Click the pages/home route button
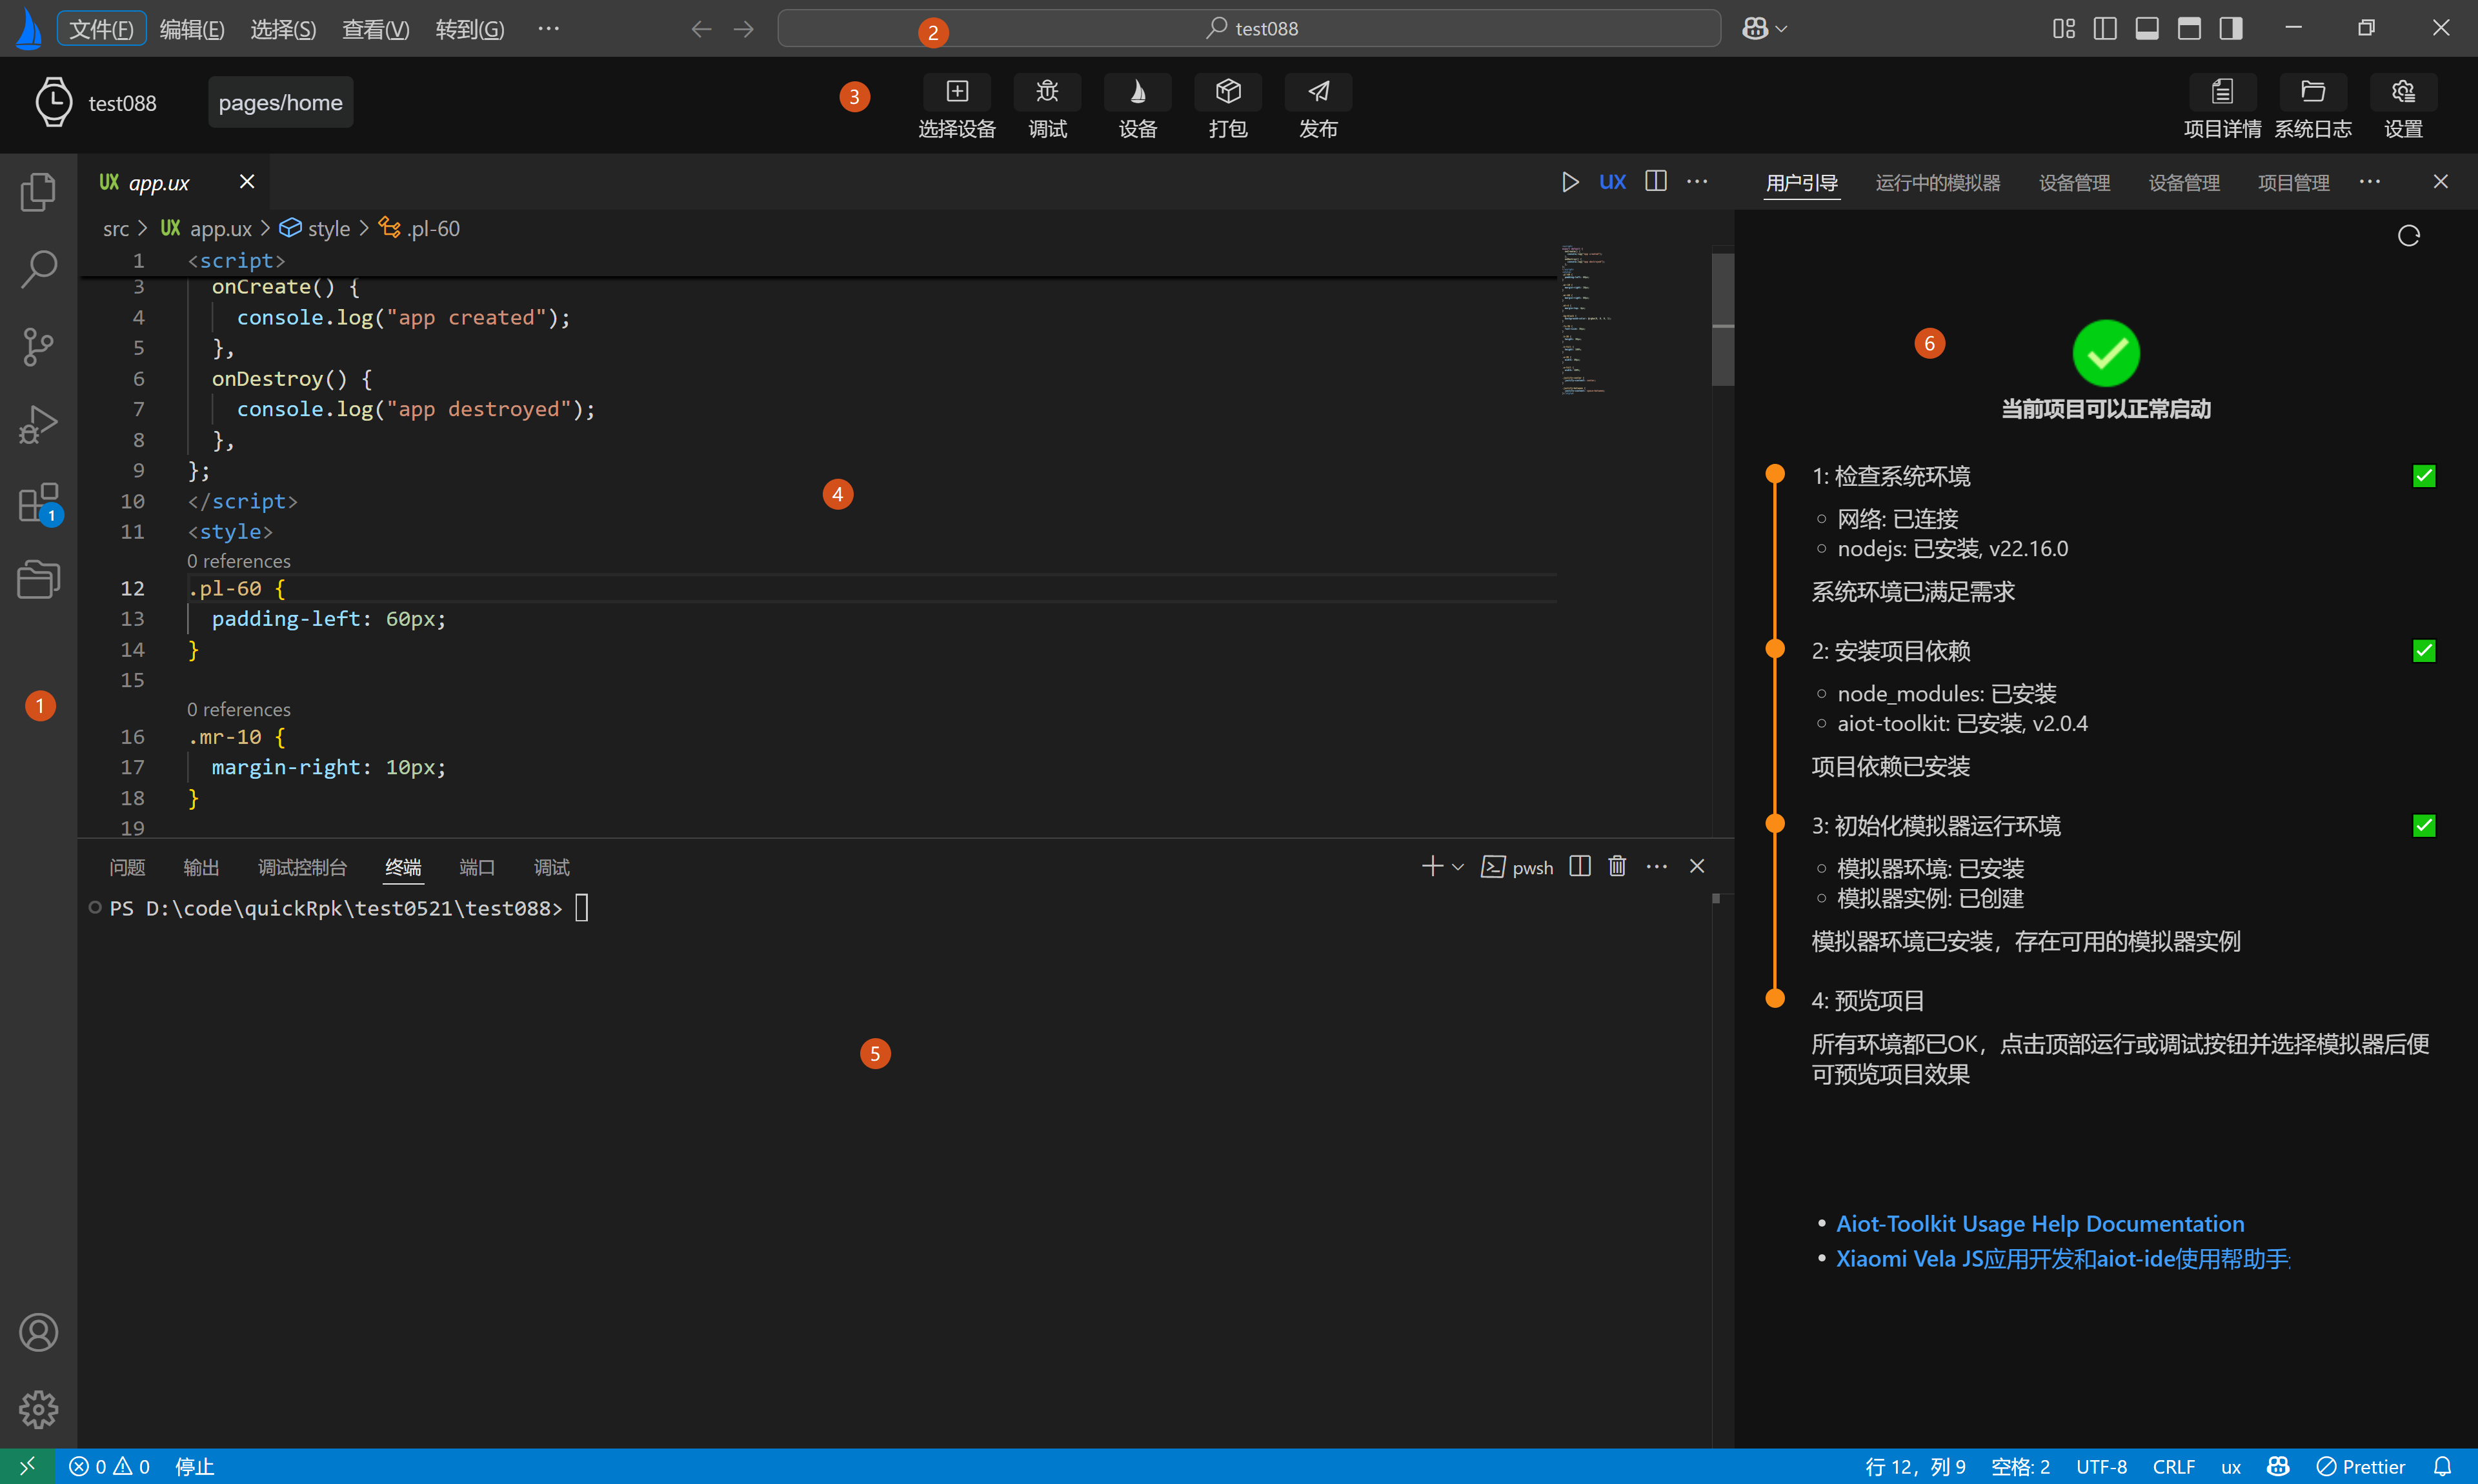2478x1484 pixels. tap(280, 103)
